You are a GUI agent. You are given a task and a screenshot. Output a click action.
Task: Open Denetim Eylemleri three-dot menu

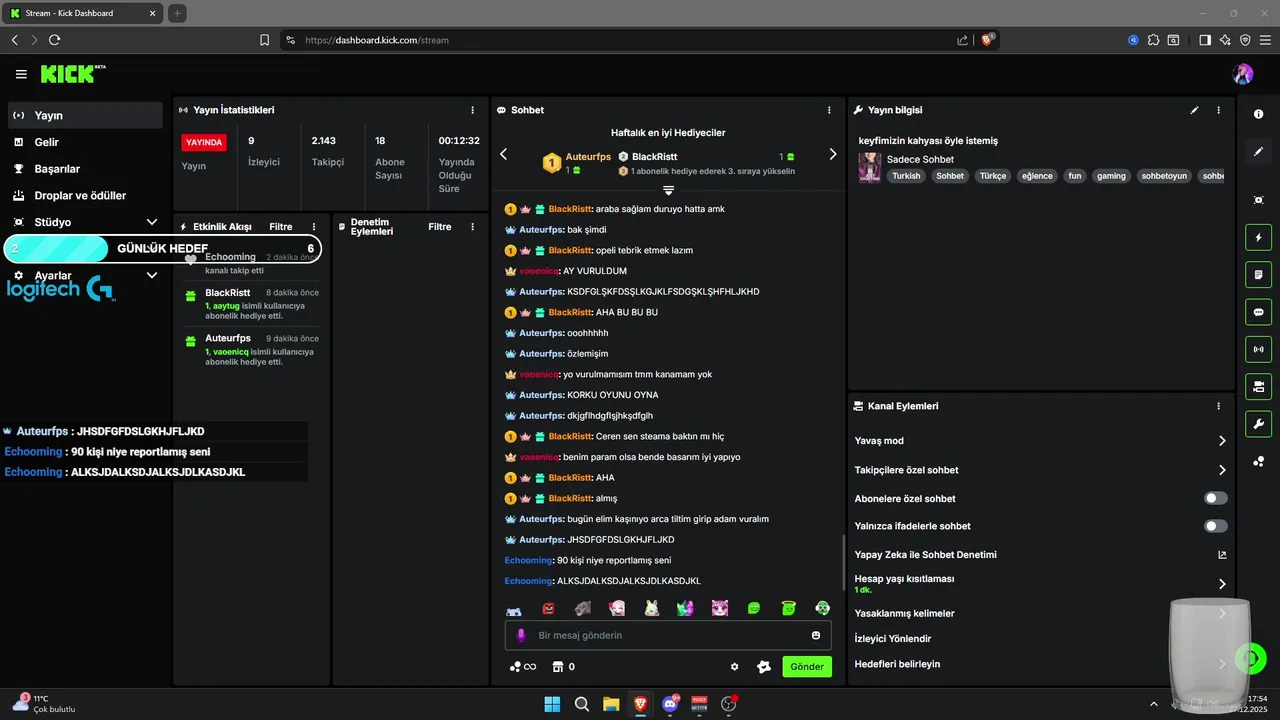click(x=473, y=227)
